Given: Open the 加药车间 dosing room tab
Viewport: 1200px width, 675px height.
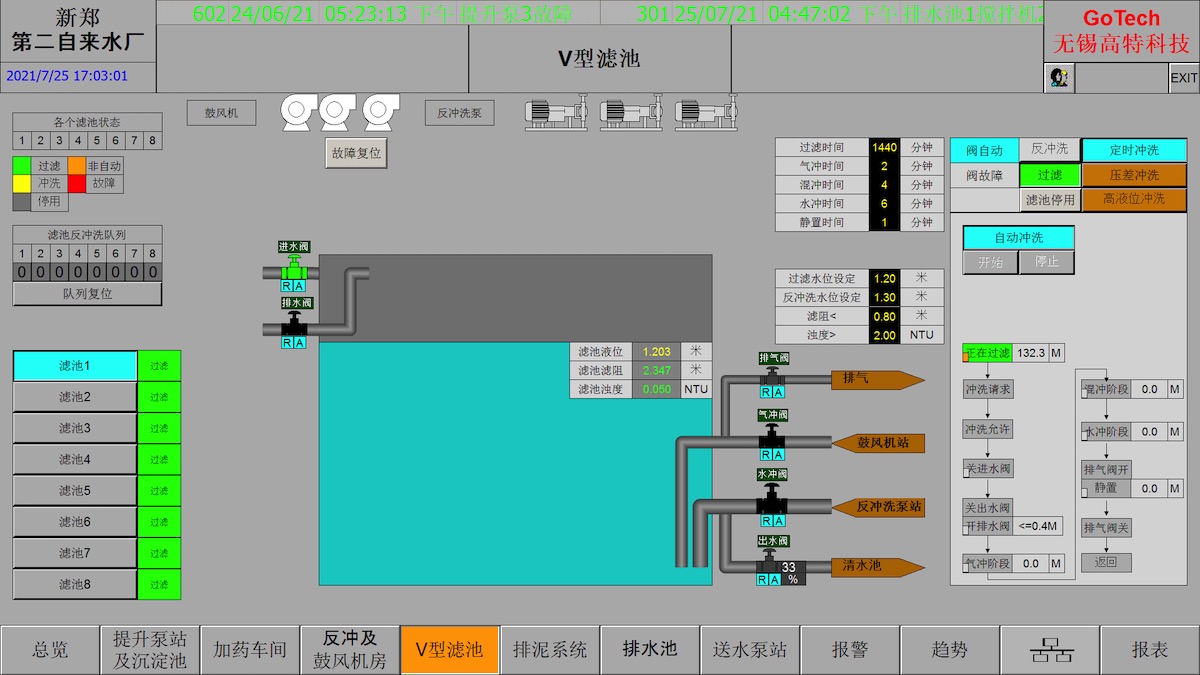Looking at the screenshot, I should pos(250,650).
